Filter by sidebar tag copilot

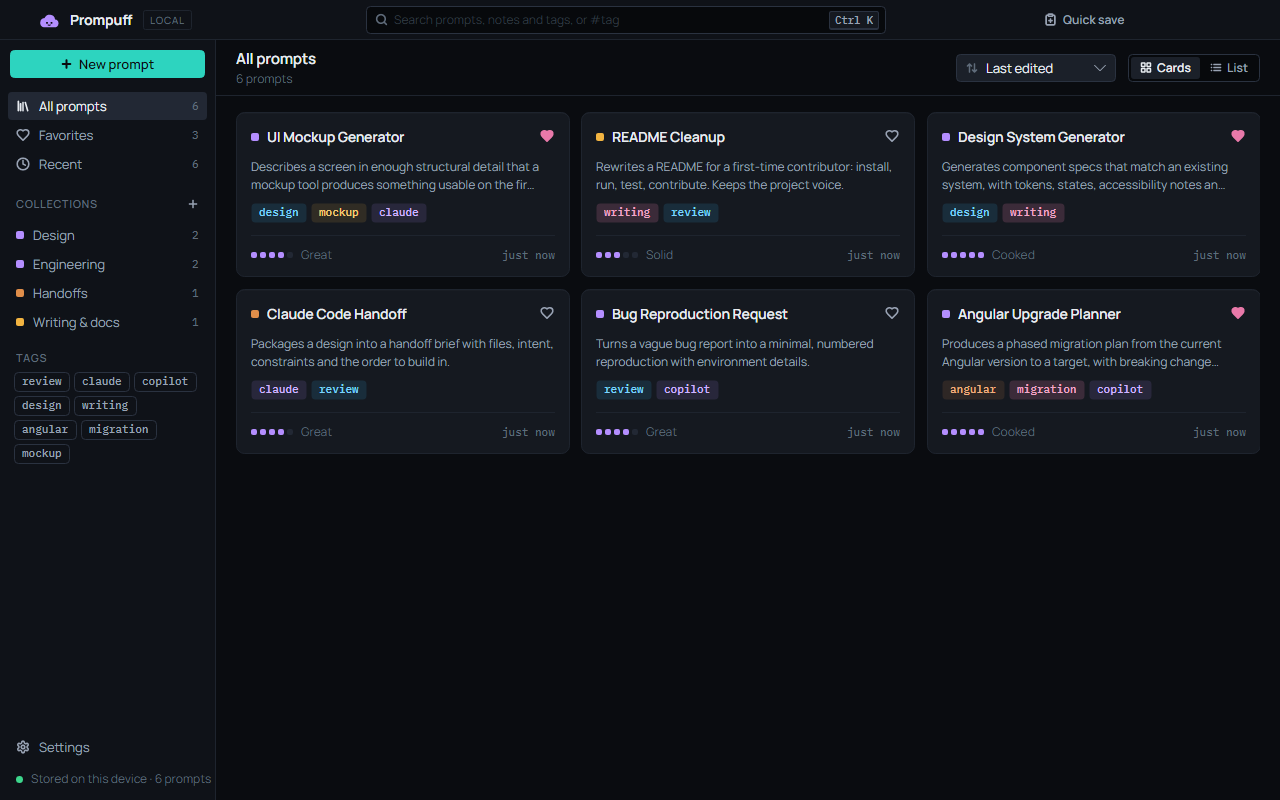pyautogui.click(x=165, y=382)
